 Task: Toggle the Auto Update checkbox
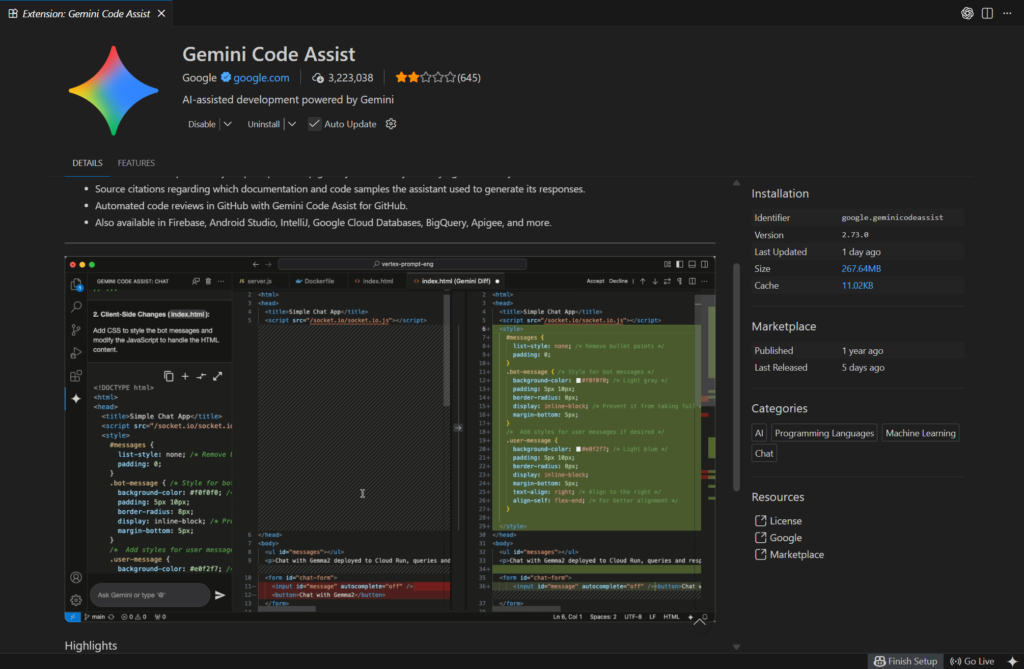pos(315,124)
